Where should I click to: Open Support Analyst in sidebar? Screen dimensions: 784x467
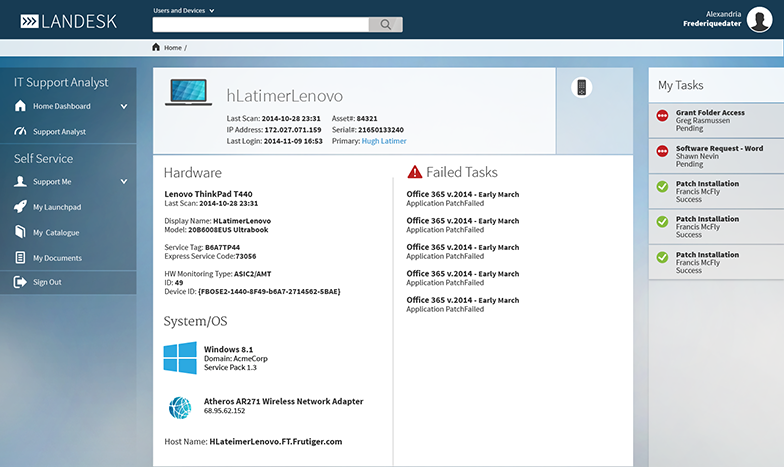point(59,132)
